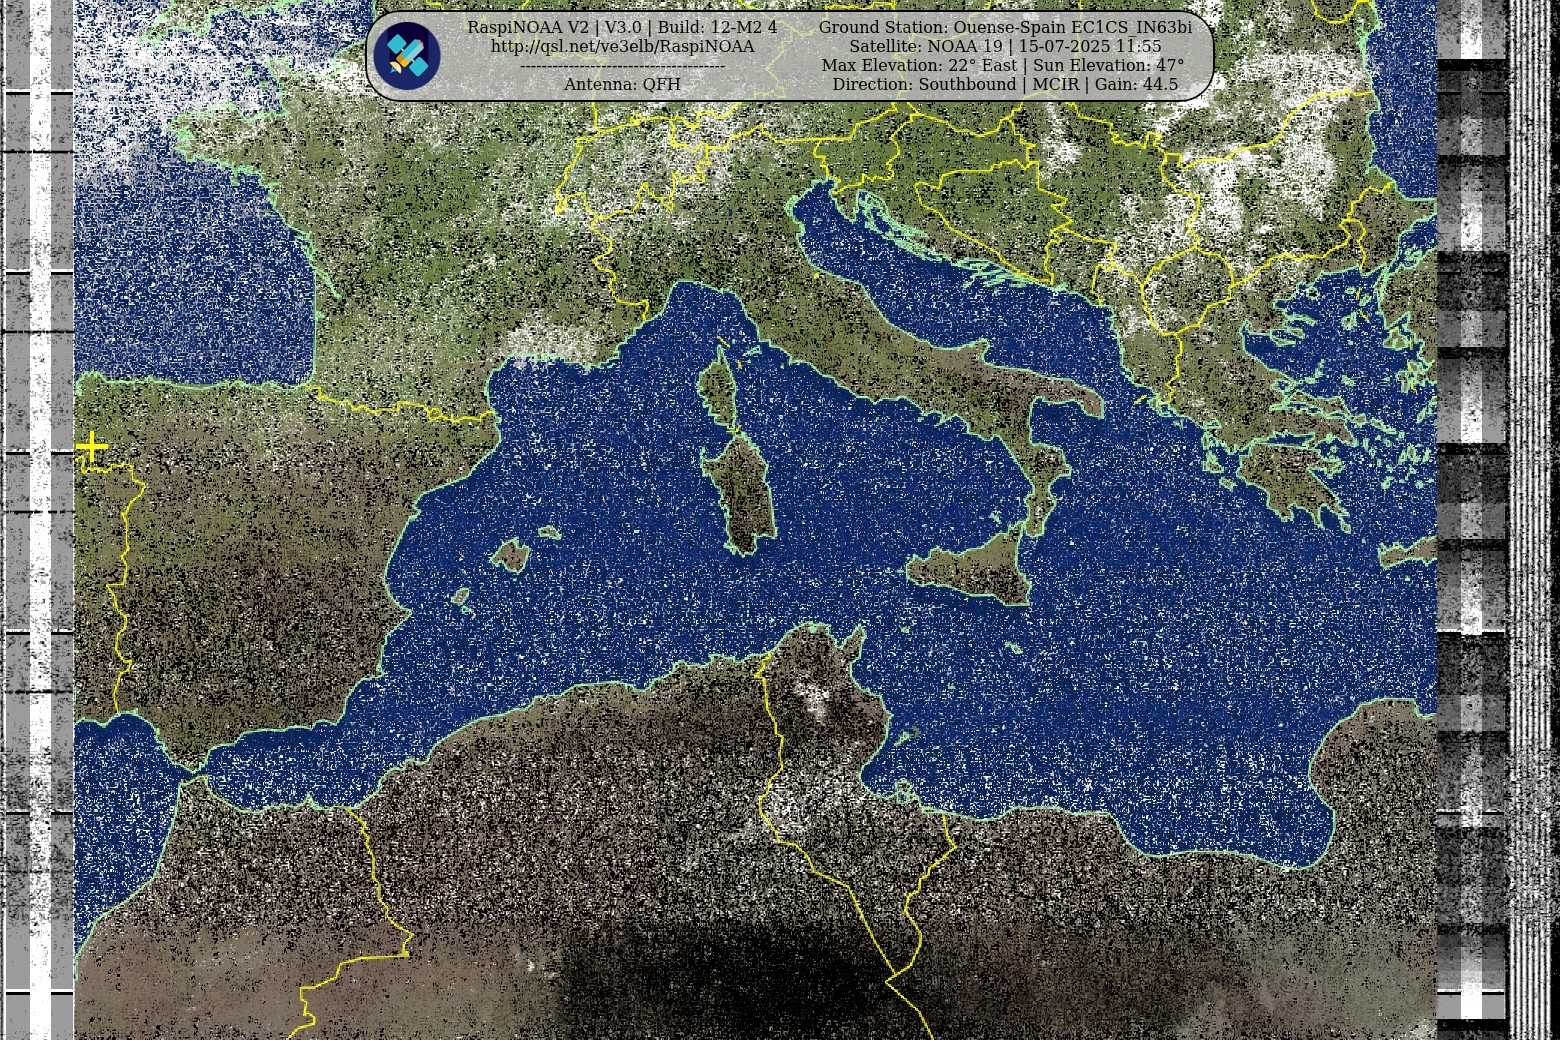Click the yellow cross ground station marker
1560x1040 pixels.
click(91, 447)
